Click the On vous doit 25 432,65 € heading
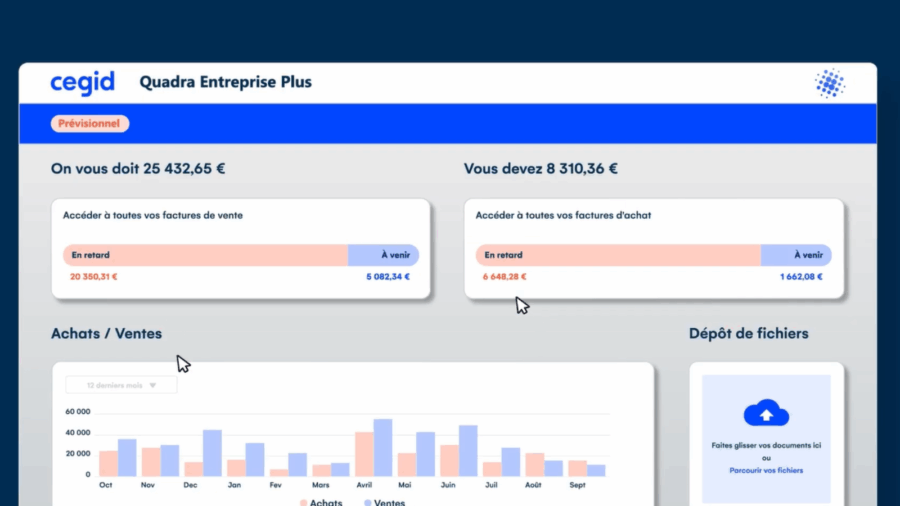 point(138,169)
